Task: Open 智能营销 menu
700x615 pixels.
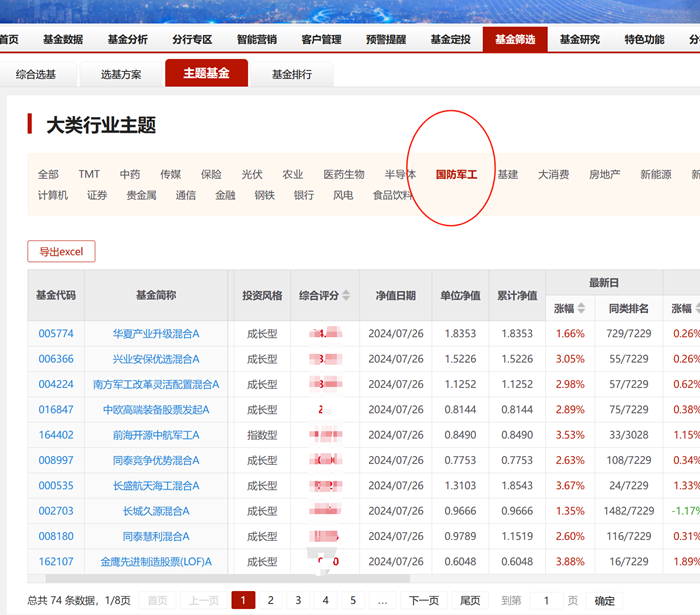Action: click(x=257, y=39)
